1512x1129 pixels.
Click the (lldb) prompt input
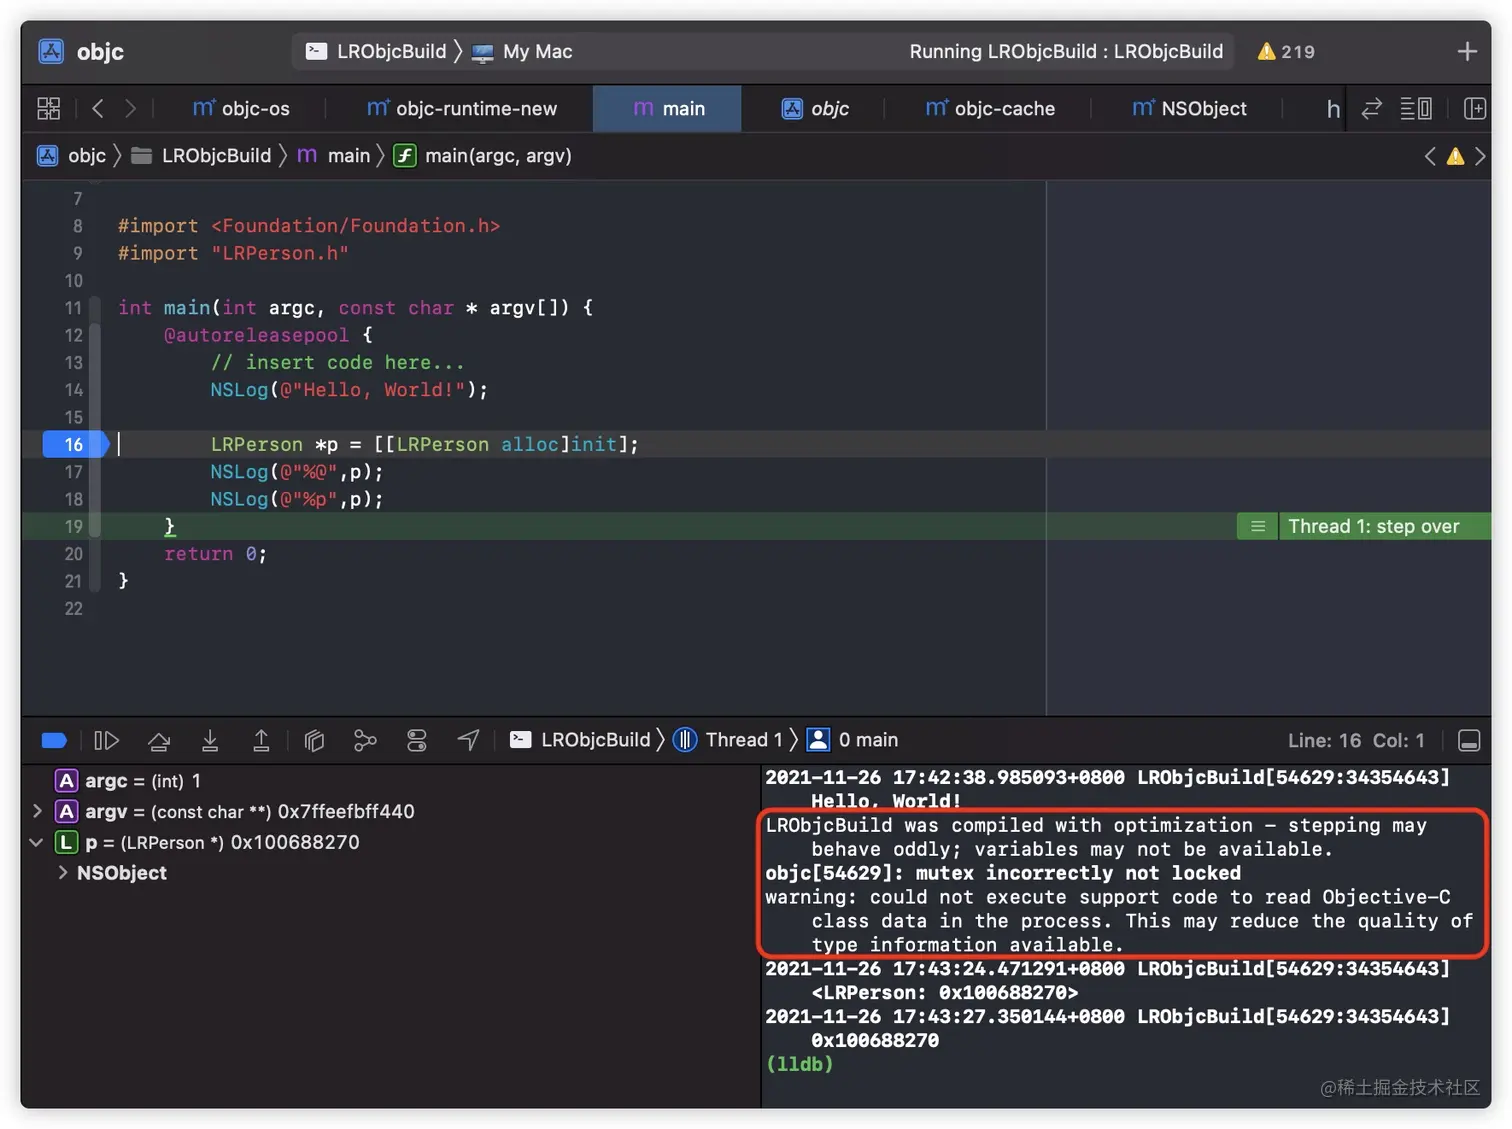point(799,1064)
